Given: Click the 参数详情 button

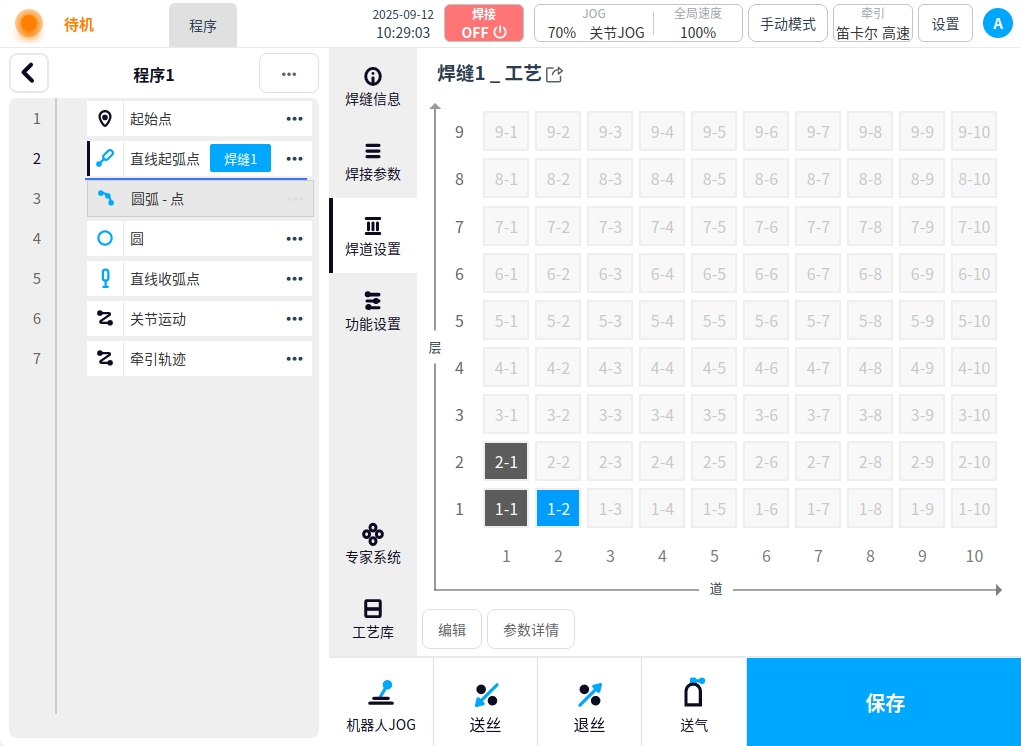Looking at the screenshot, I should click(x=530, y=630).
